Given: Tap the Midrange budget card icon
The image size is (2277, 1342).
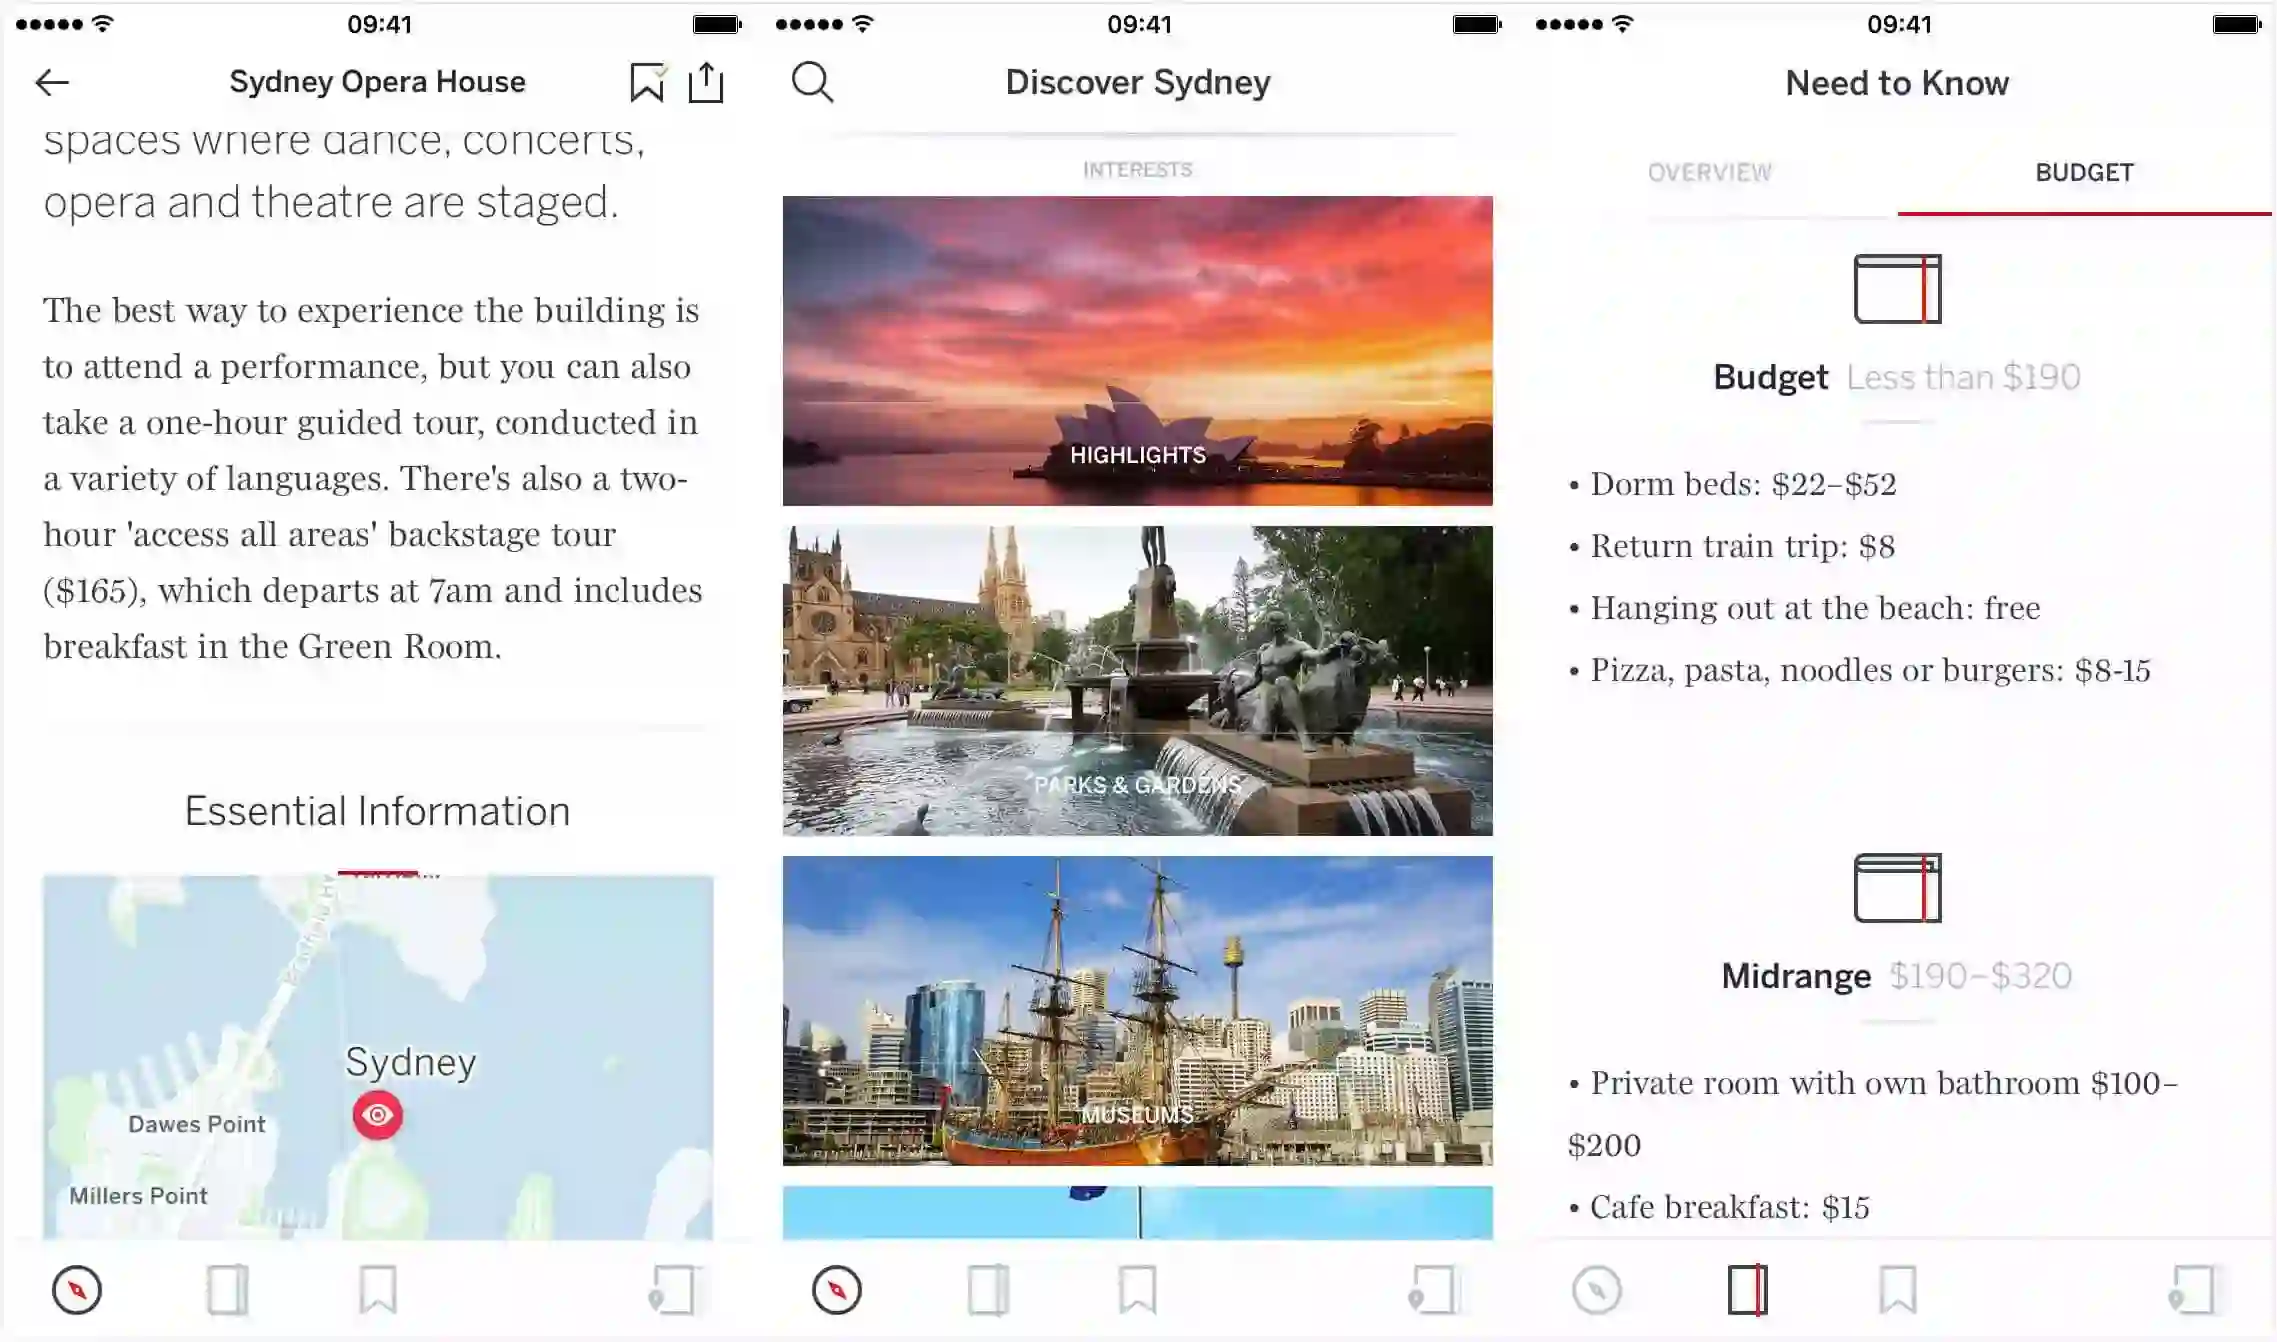Looking at the screenshot, I should [x=1897, y=888].
